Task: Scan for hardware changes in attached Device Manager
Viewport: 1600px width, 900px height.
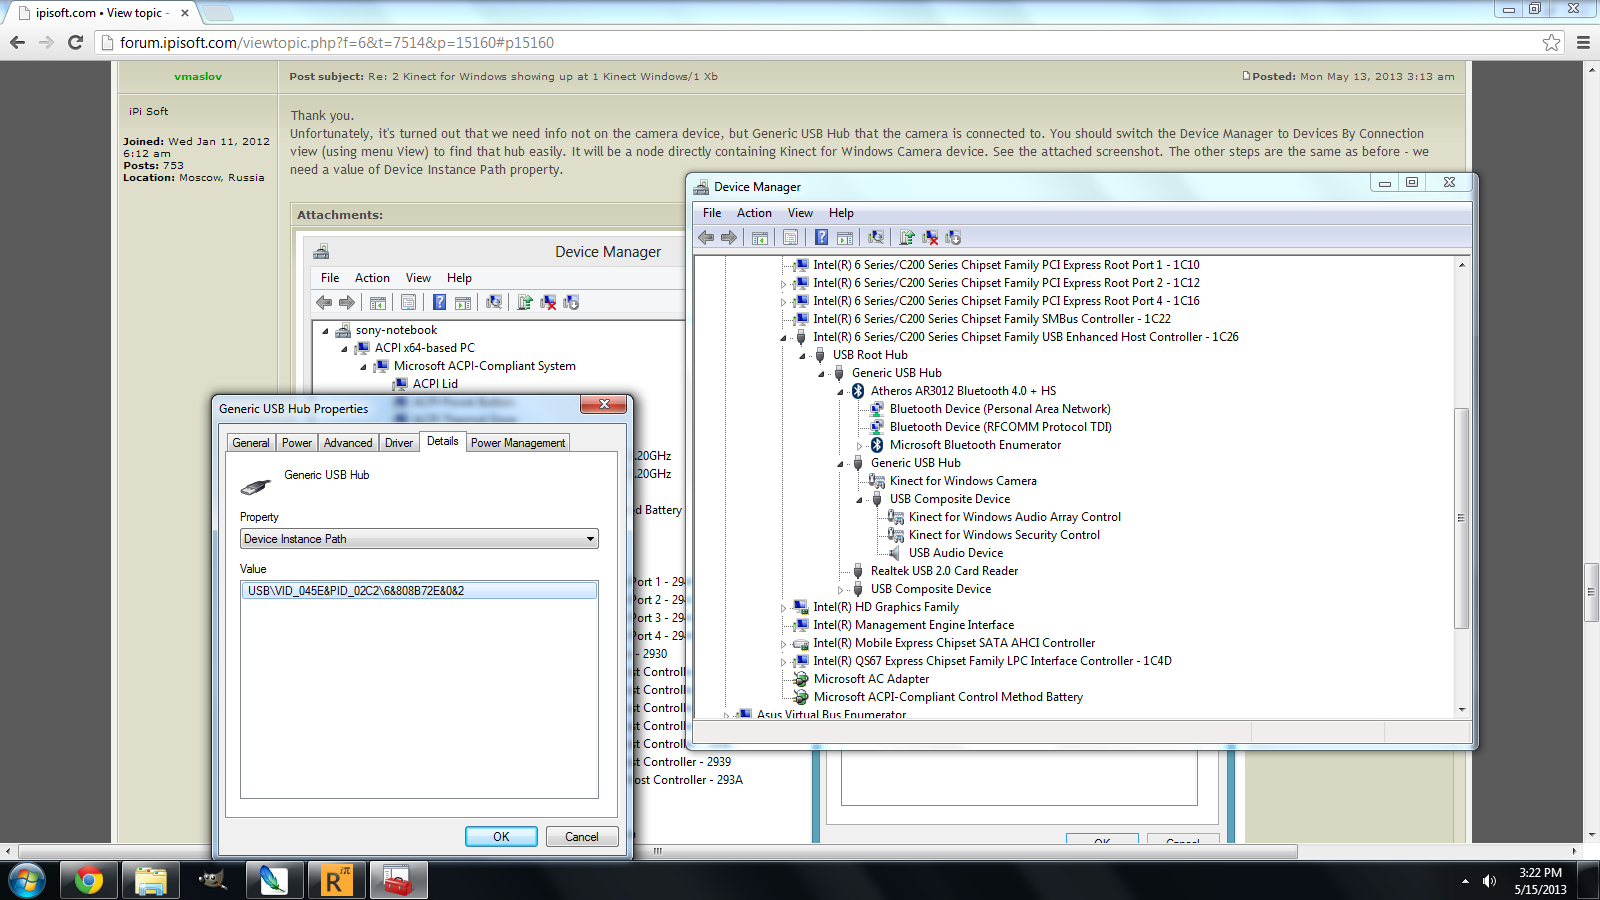Action: pos(494,302)
